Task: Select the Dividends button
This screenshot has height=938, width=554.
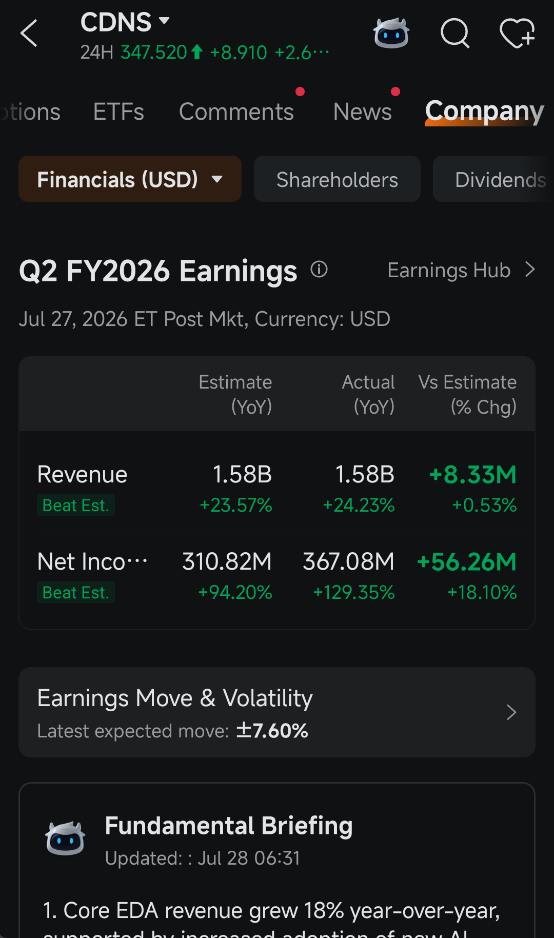Action: [494, 179]
